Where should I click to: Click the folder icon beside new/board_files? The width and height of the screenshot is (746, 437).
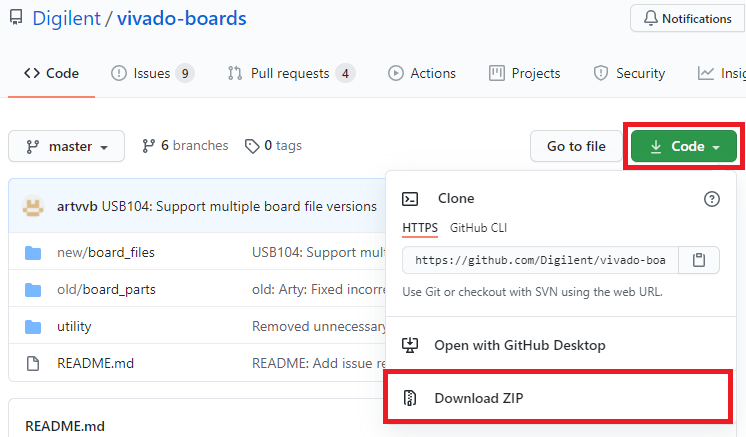(x=33, y=252)
